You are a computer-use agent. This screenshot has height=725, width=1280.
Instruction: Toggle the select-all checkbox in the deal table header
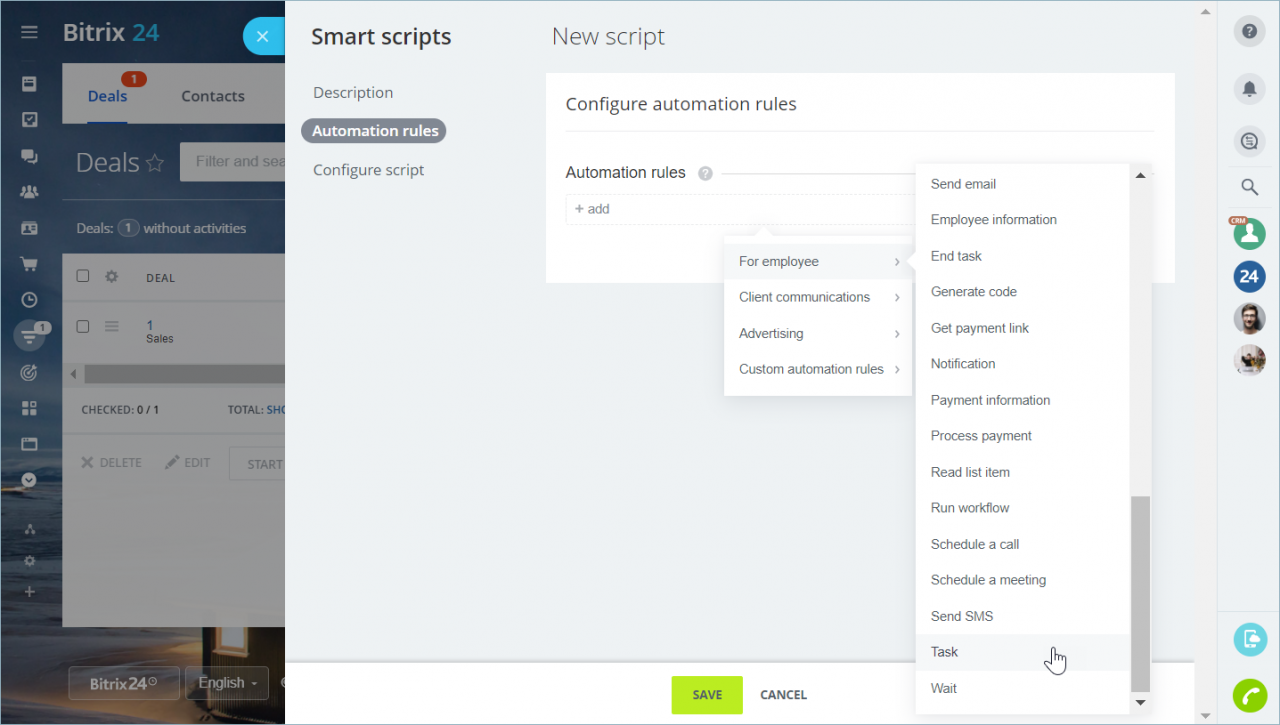pyautogui.click(x=83, y=276)
